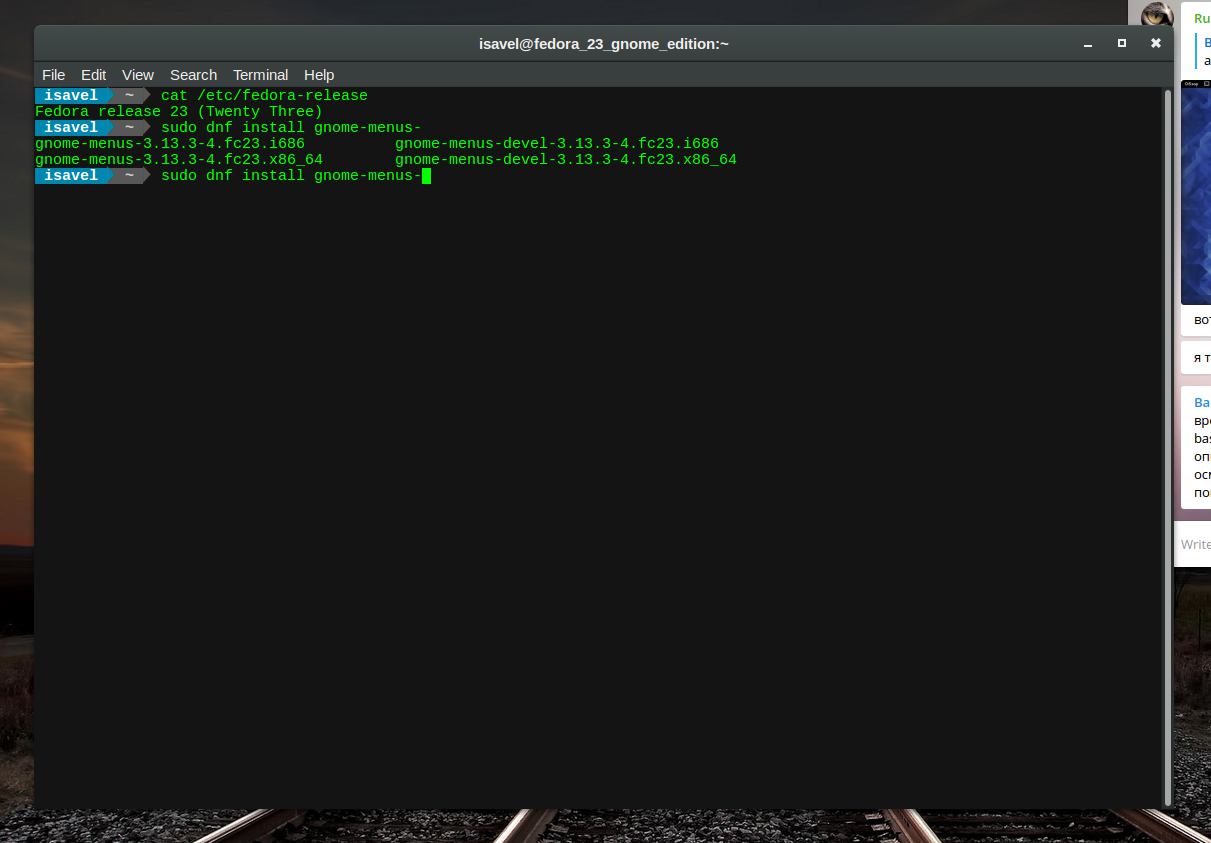1211x843 pixels.
Task: Open the blue image thumbnail in chat window
Action: pos(1196,192)
